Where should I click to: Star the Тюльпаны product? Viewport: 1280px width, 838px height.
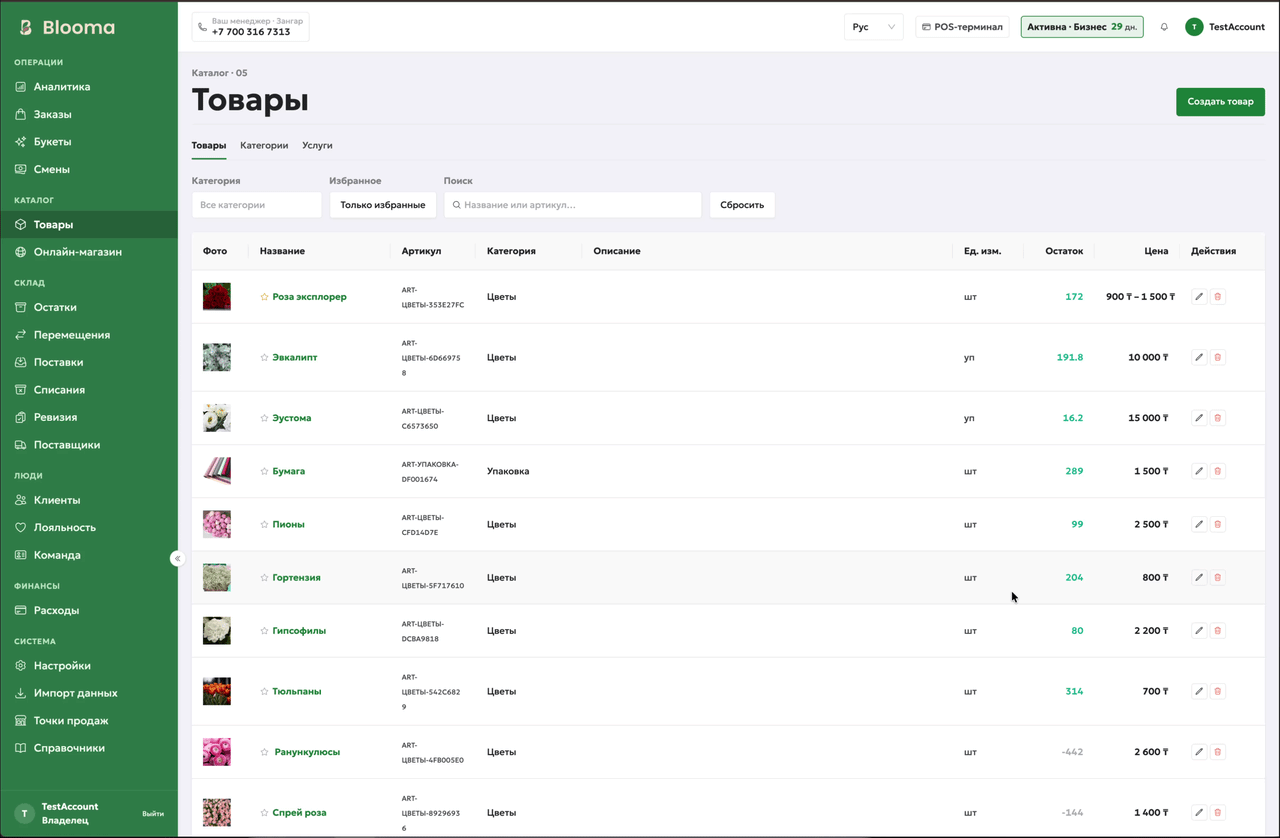[x=264, y=691]
